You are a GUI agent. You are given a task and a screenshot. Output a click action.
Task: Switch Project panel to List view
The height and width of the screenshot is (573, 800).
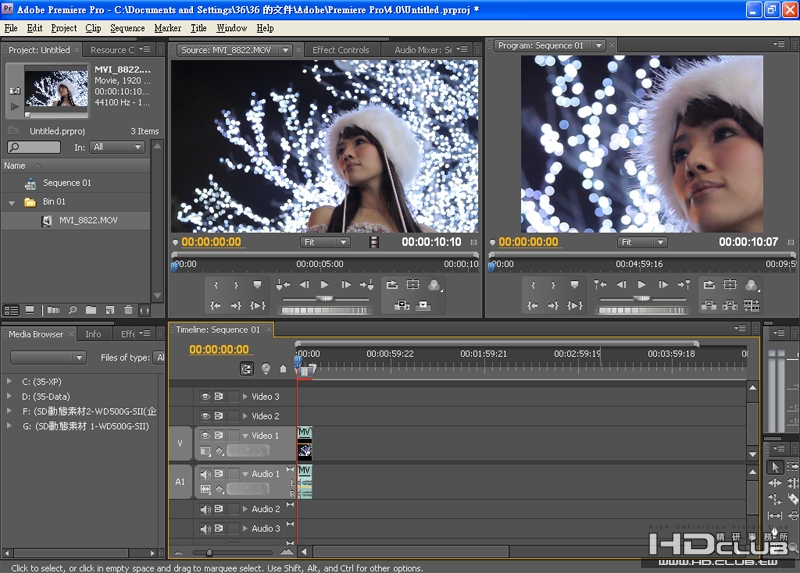tap(11, 310)
